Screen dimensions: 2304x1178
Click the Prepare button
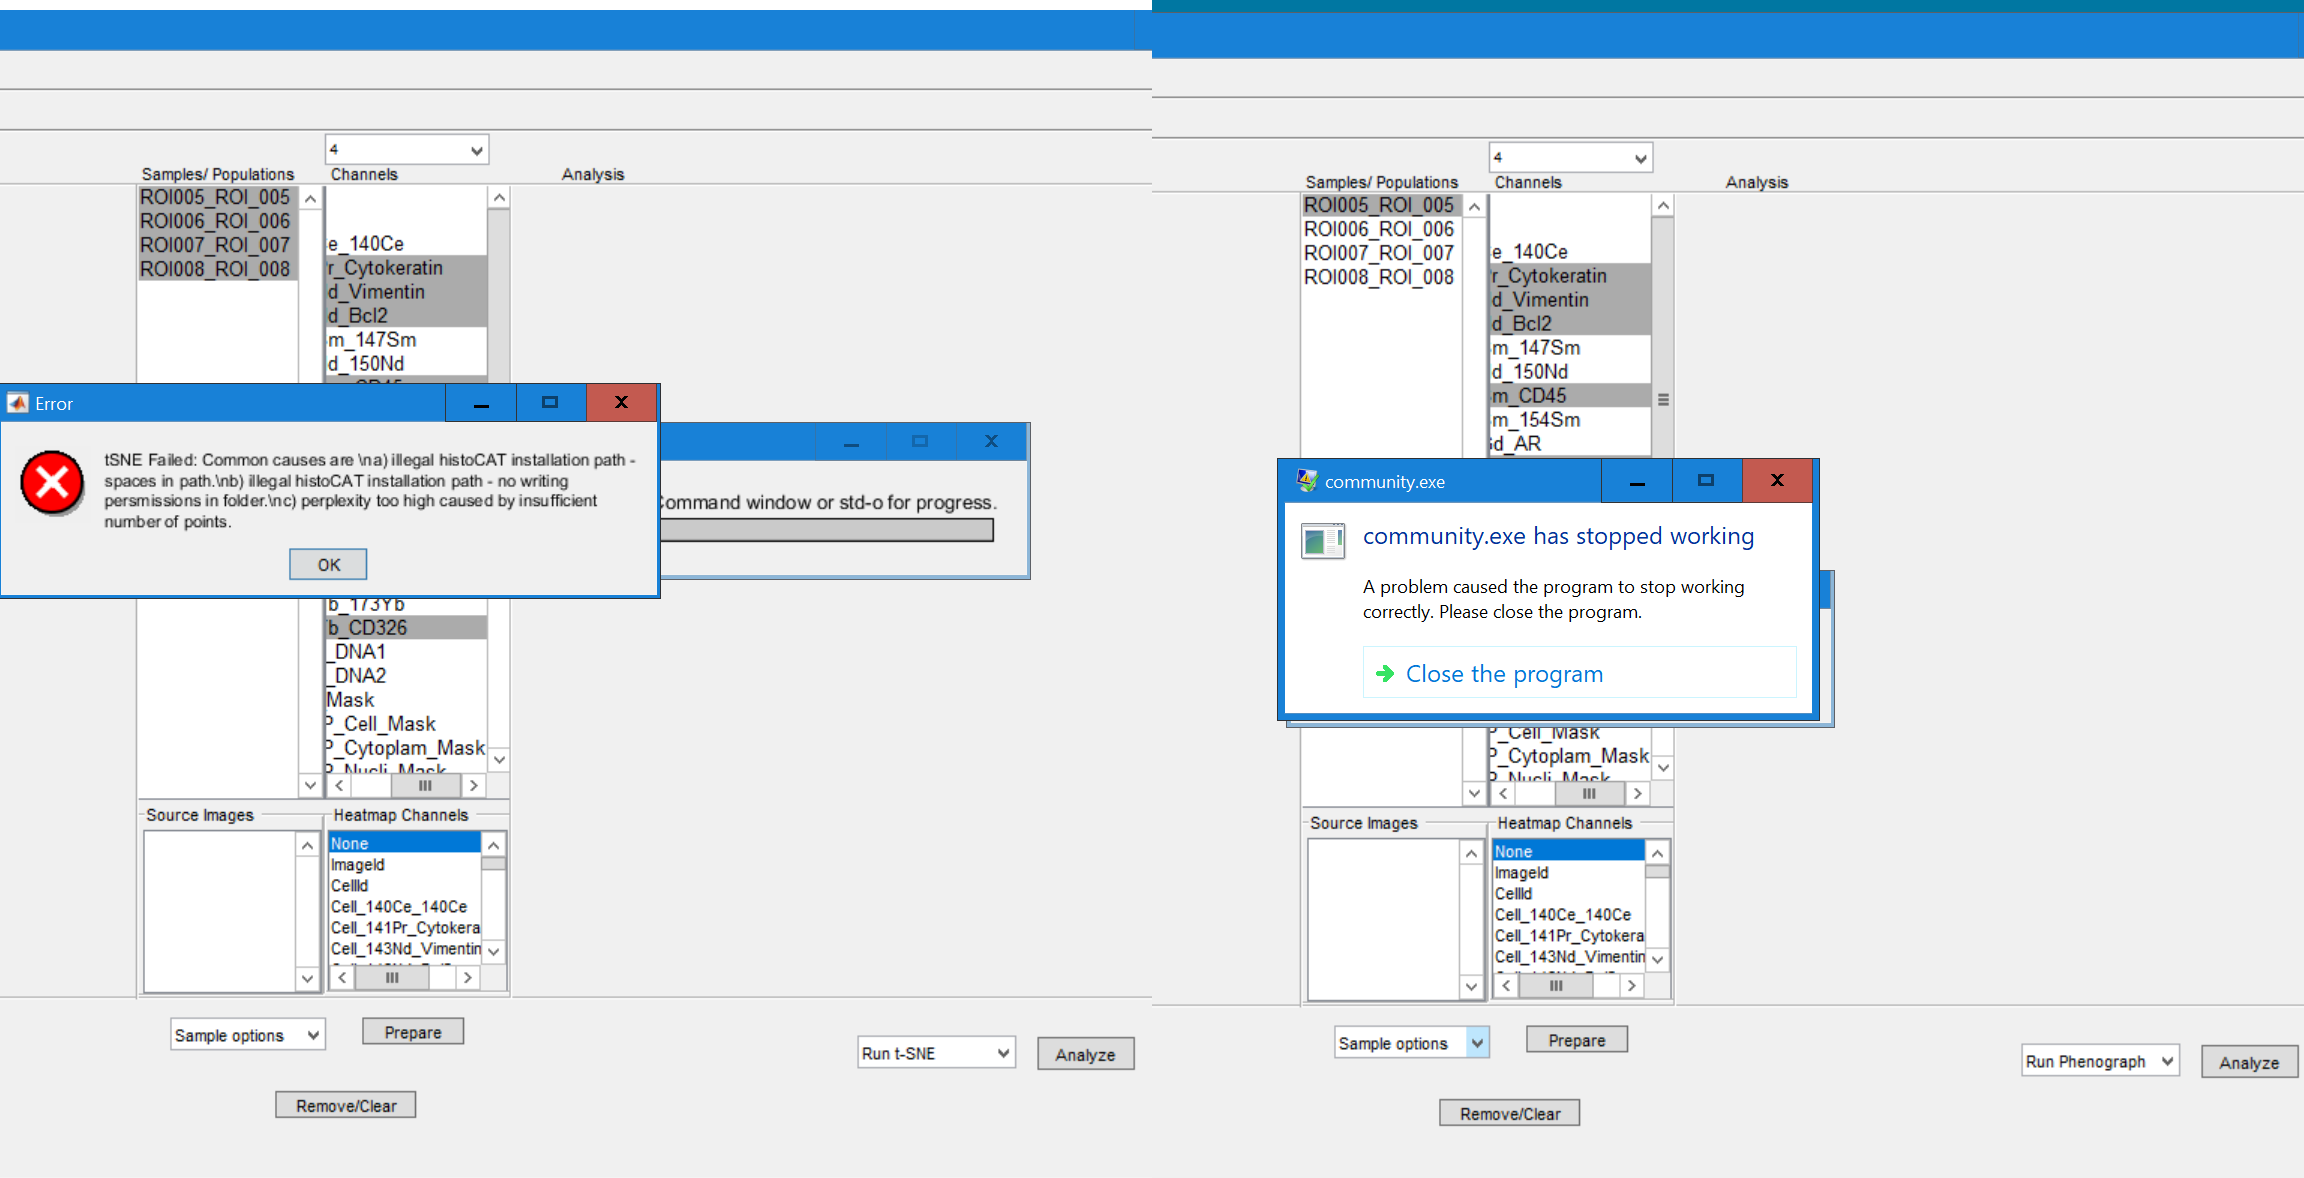pyautogui.click(x=412, y=1031)
